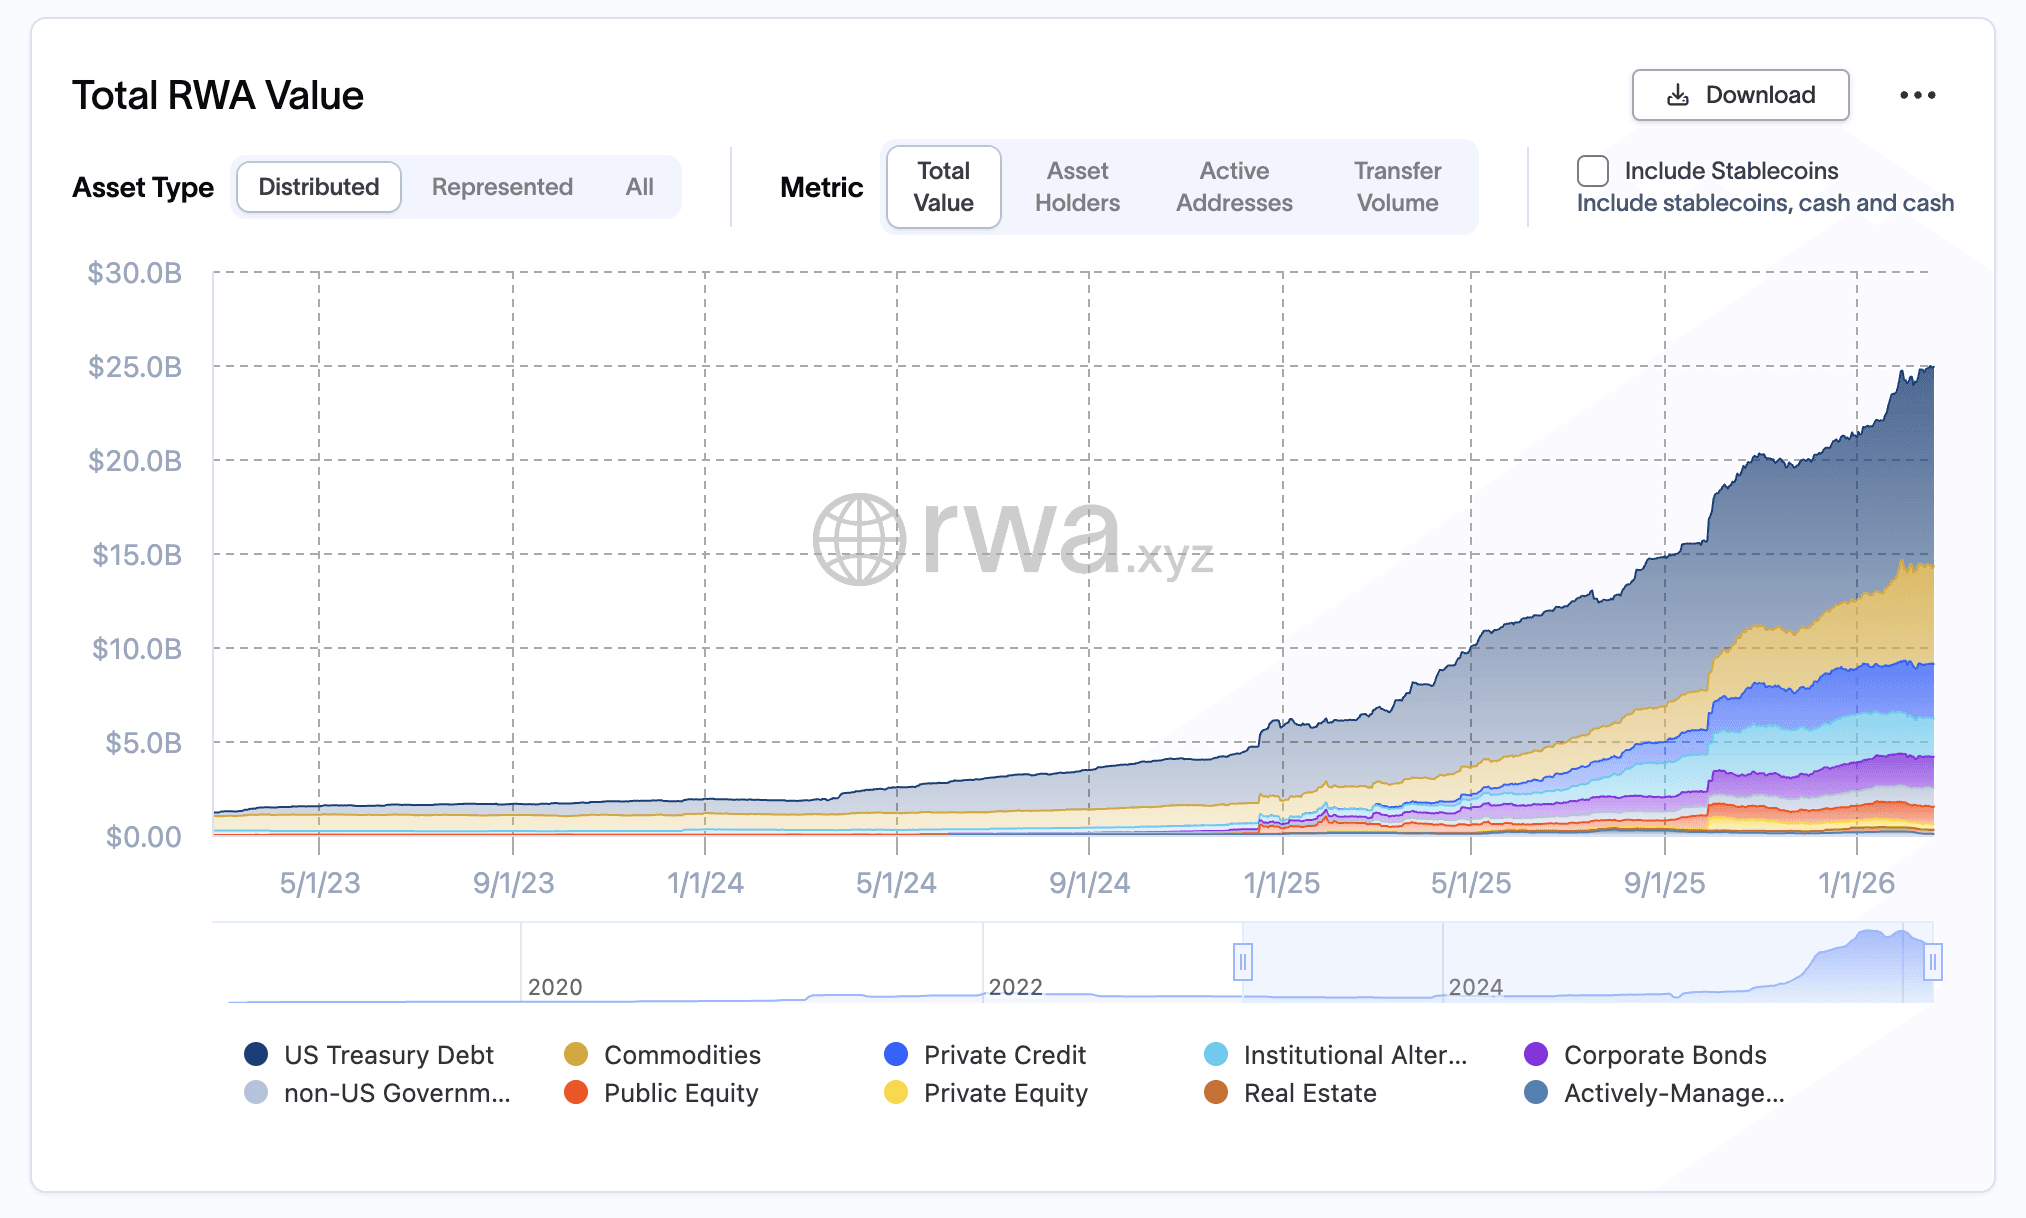Switch asset type to All
The width and height of the screenshot is (2026, 1218).
point(639,187)
